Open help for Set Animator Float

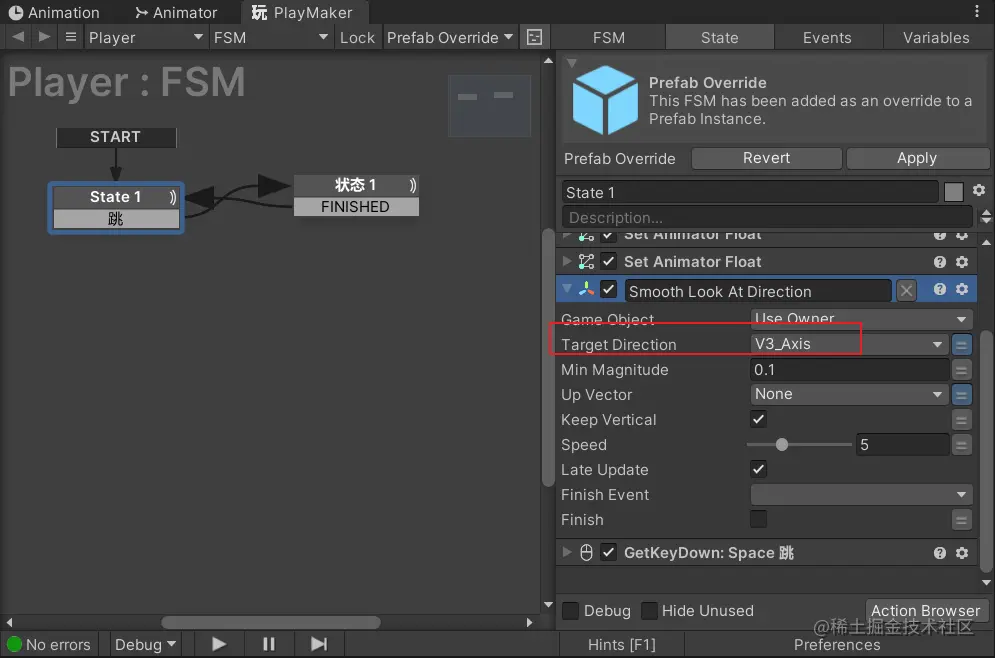pos(940,262)
